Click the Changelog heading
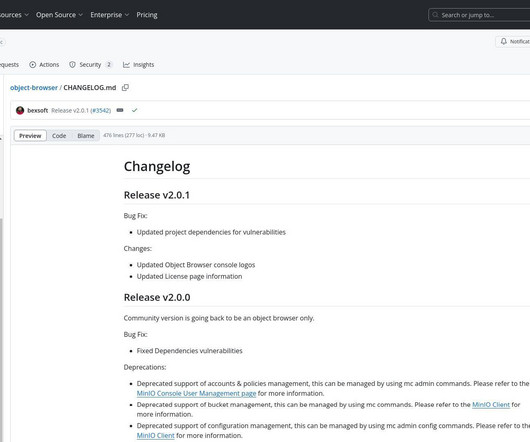The image size is (530, 442). (x=157, y=166)
